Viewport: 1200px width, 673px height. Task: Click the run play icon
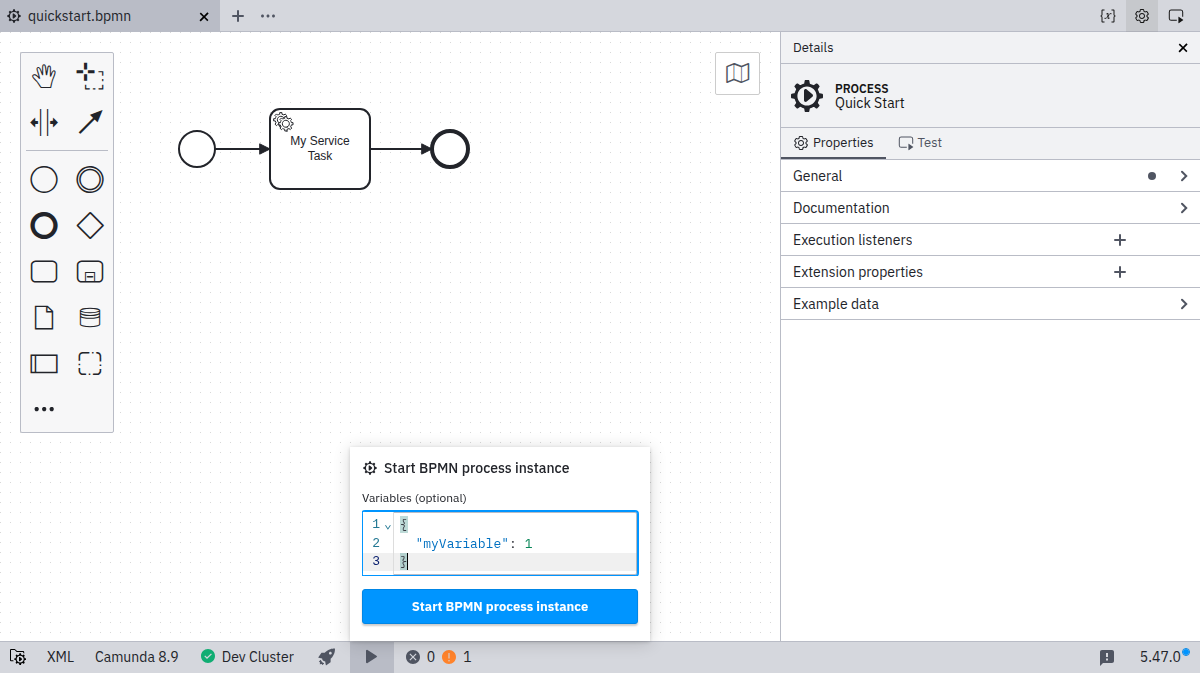click(371, 657)
